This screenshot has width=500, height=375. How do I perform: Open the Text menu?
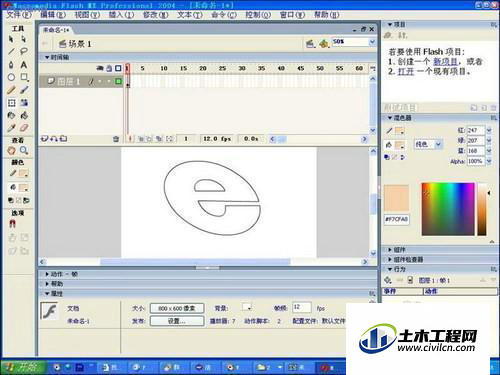click(x=190, y=15)
